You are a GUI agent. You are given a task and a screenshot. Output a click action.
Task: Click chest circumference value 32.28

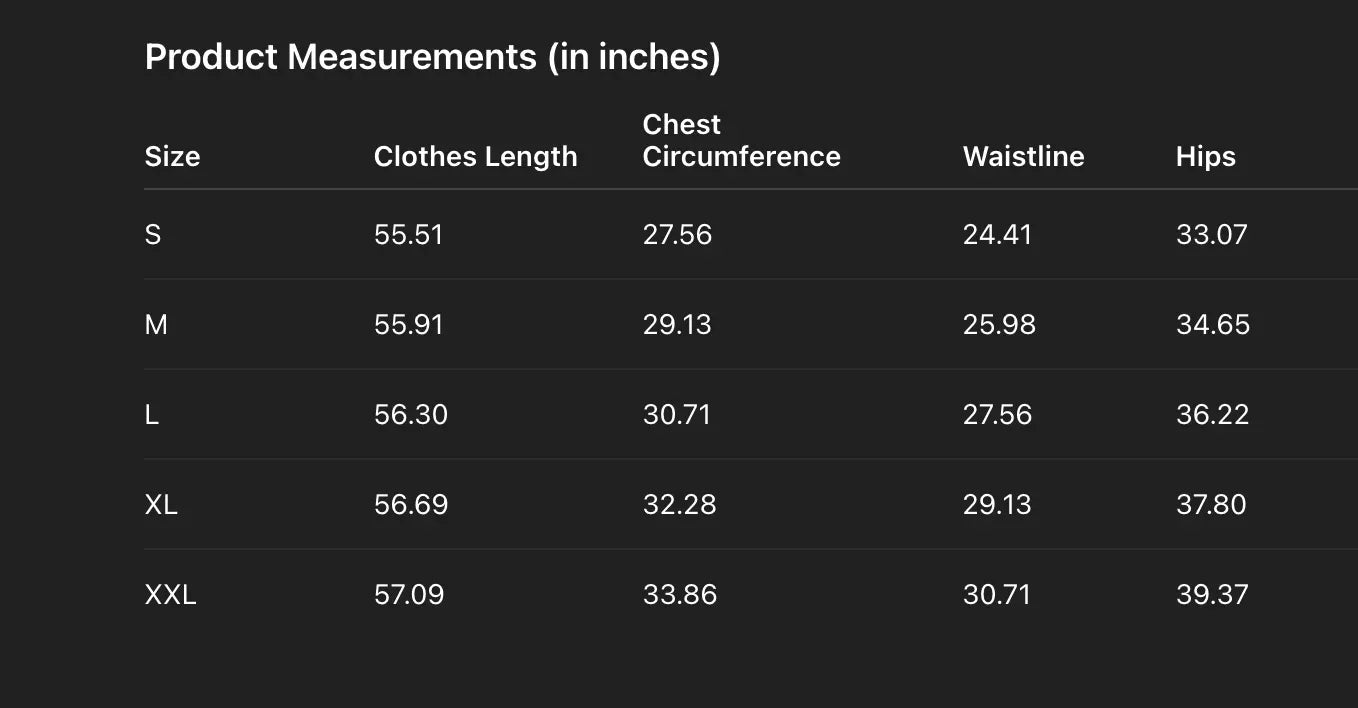pyautogui.click(x=679, y=505)
